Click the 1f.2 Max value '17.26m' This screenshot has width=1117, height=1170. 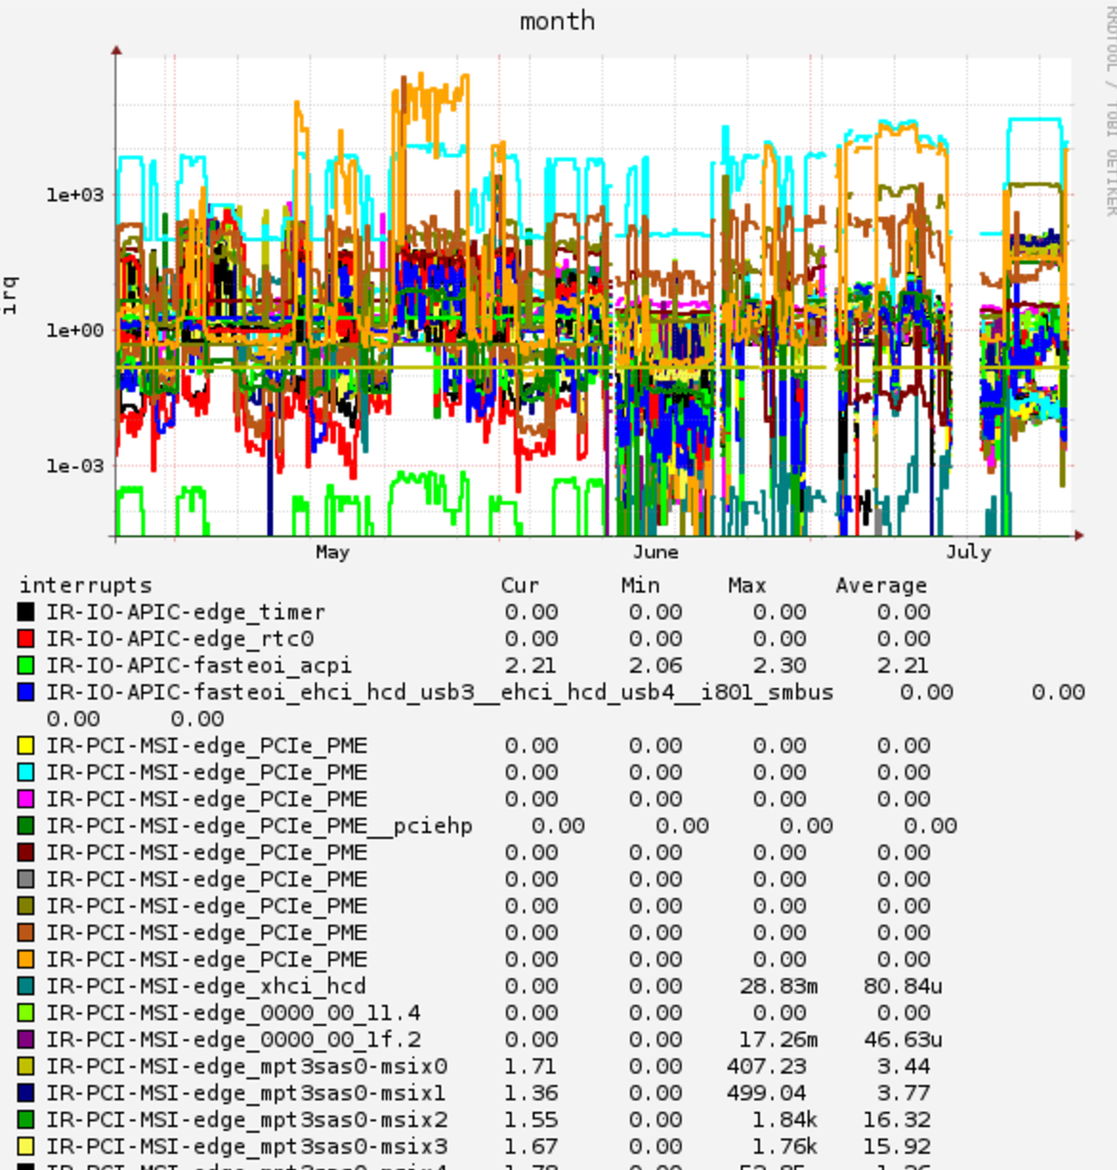coord(778,1039)
